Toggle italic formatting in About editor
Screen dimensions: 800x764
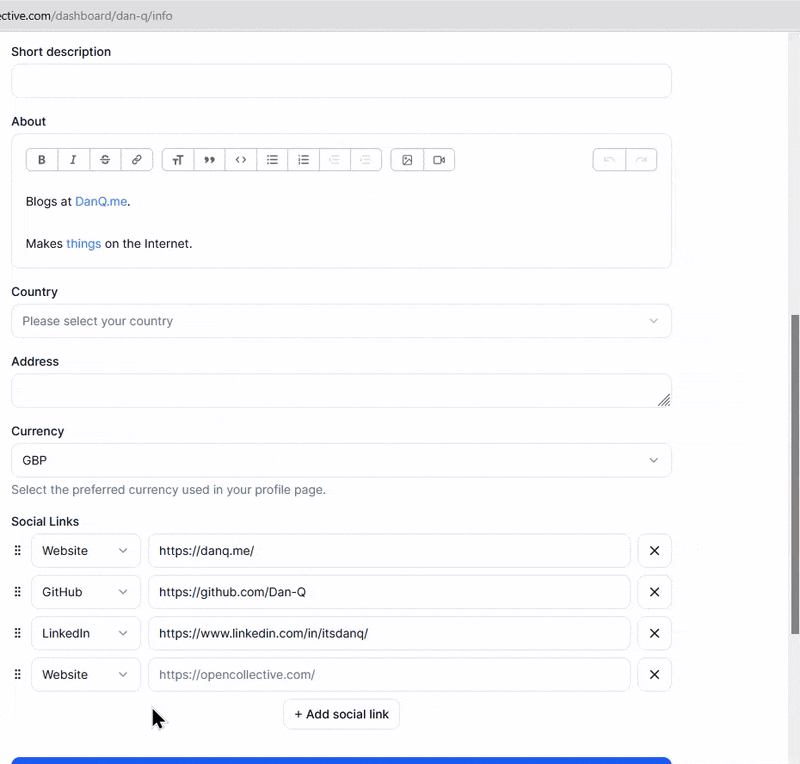[73, 160]
